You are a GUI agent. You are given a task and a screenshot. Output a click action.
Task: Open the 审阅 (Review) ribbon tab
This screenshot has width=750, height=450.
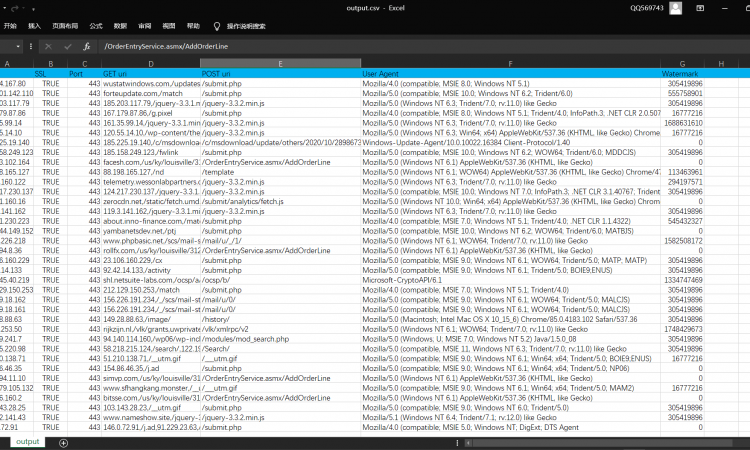coord(145,26)
